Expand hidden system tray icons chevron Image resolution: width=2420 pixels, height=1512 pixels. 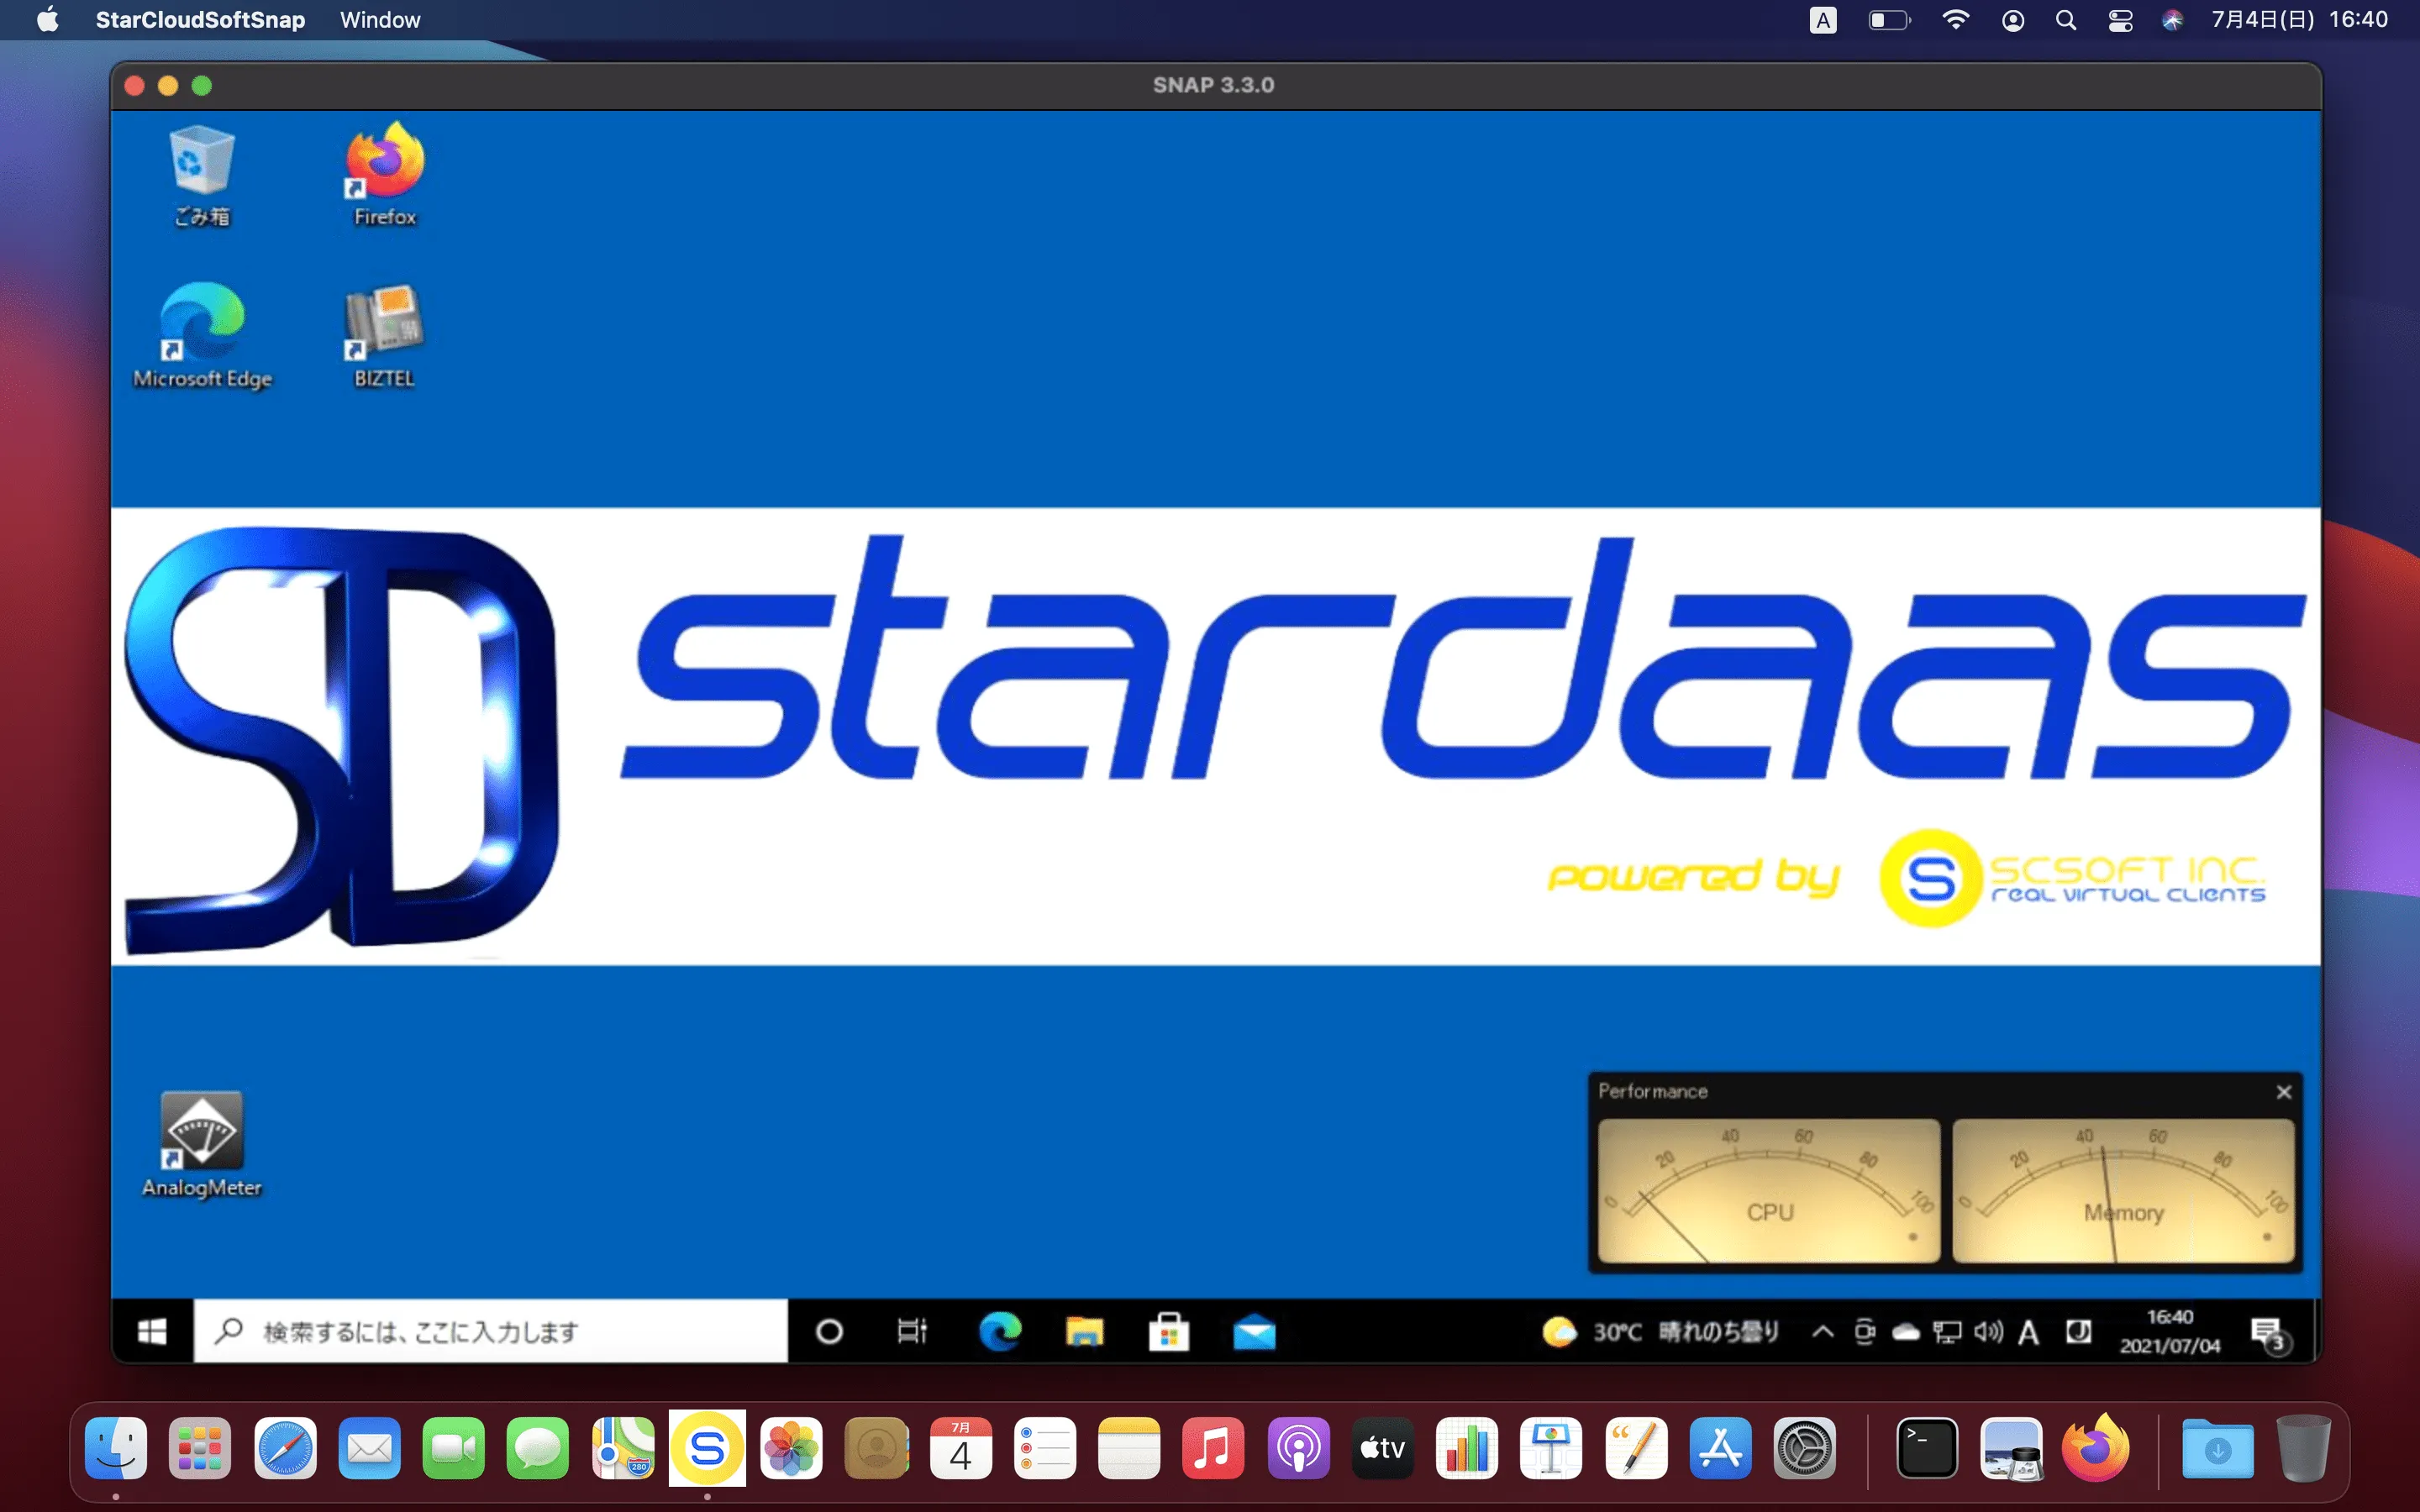(x=1822, y=1331)
